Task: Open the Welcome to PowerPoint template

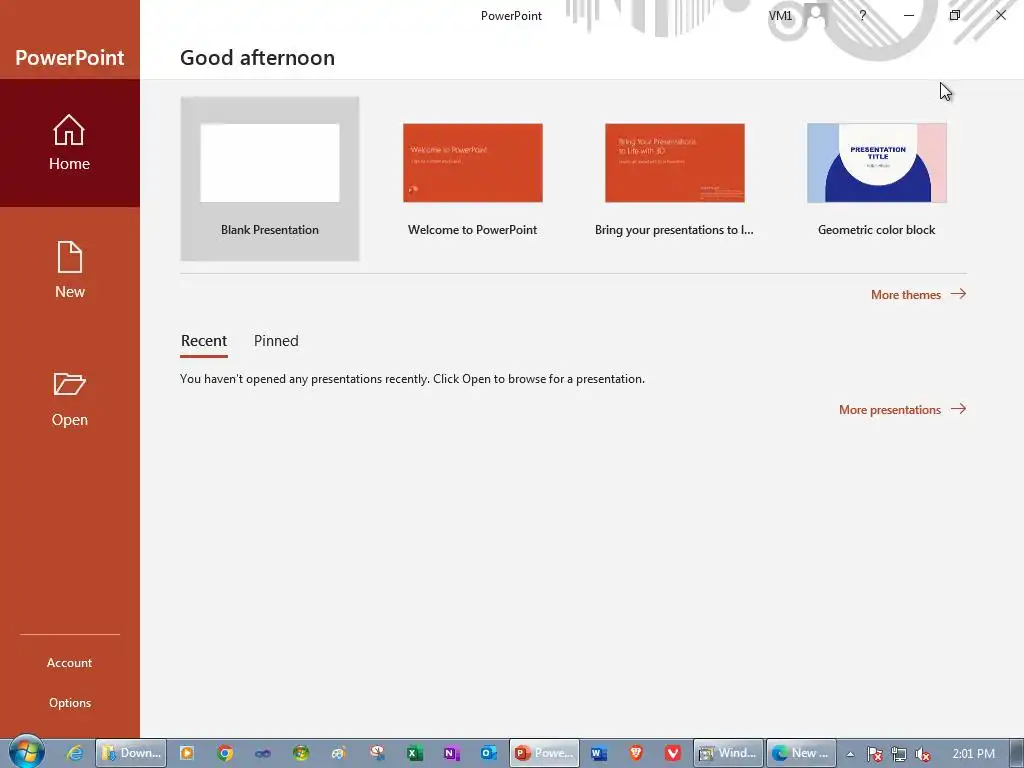Action: click(x=472, y=179)
